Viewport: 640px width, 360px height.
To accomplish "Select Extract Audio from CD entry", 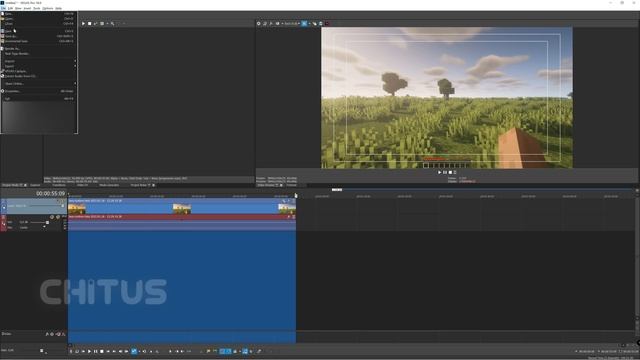I will [38, 76].
